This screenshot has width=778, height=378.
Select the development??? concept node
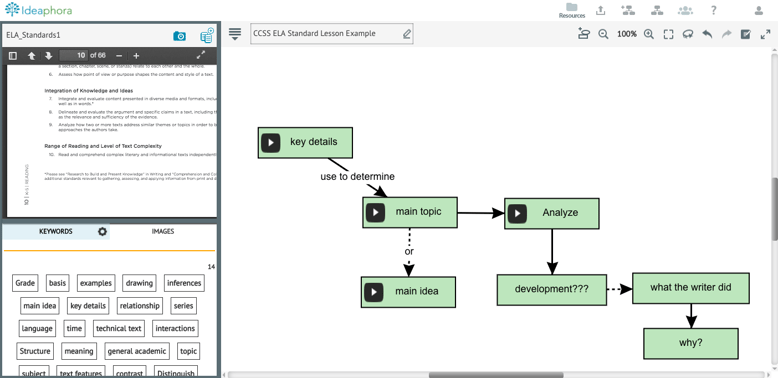coord(552,290)
